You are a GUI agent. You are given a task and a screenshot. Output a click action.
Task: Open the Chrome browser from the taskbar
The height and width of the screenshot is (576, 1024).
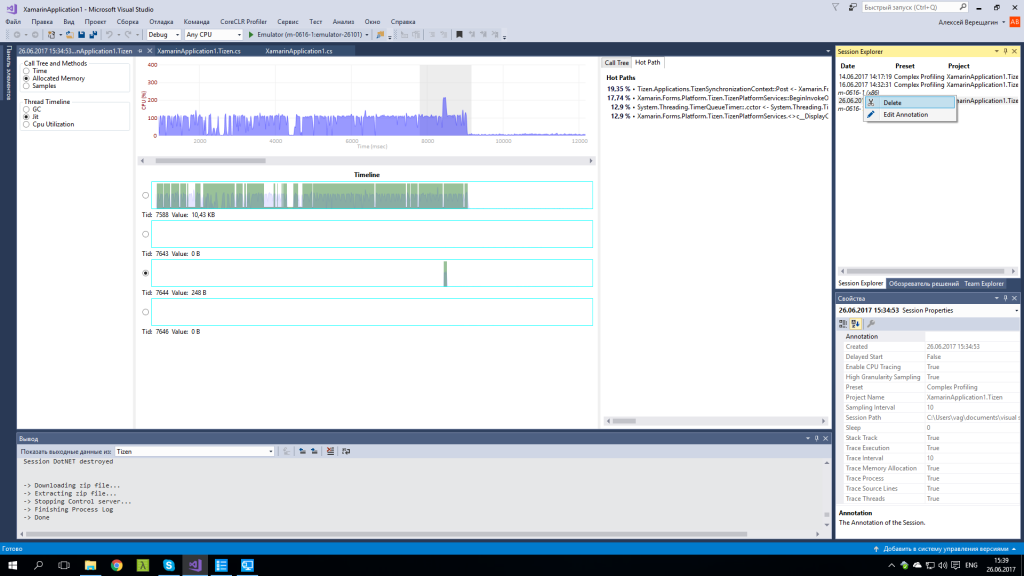tap(116, 566)
